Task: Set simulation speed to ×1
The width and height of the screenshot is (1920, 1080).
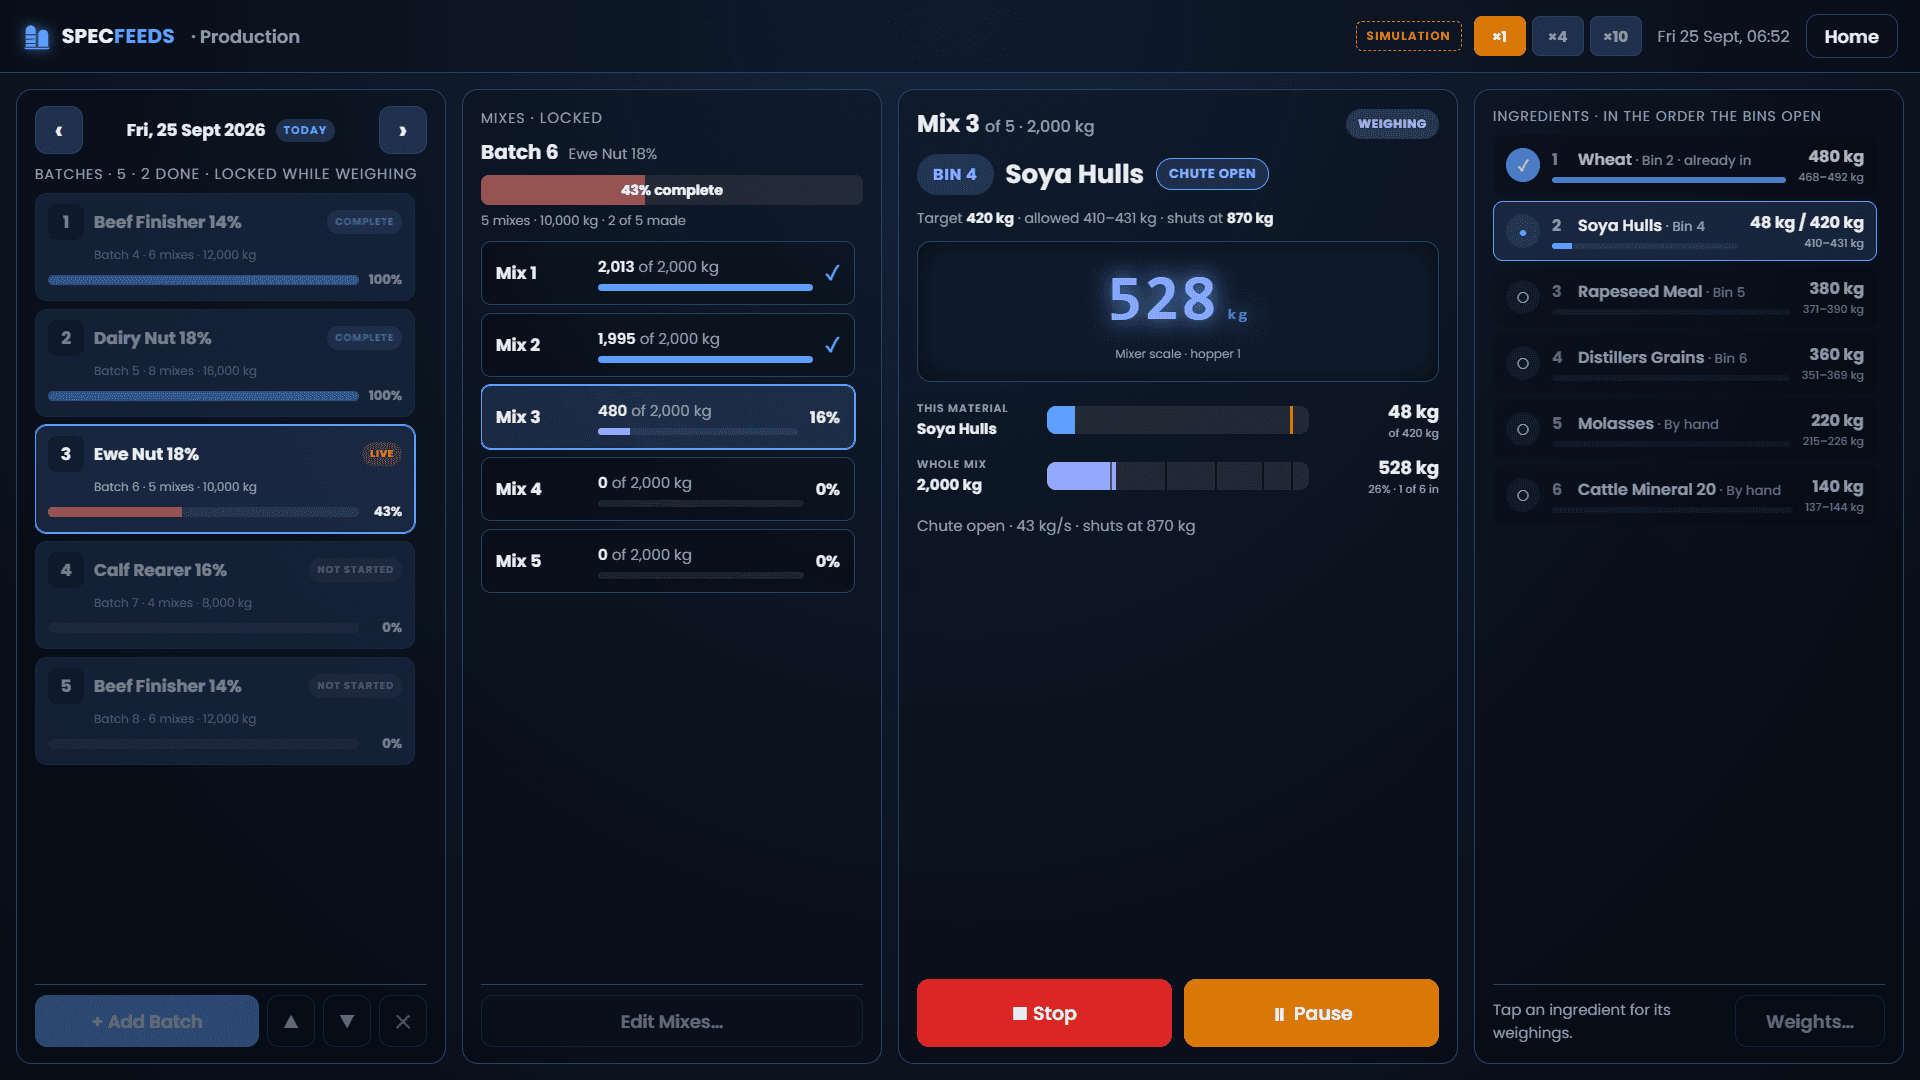Action: [1499, 36]
